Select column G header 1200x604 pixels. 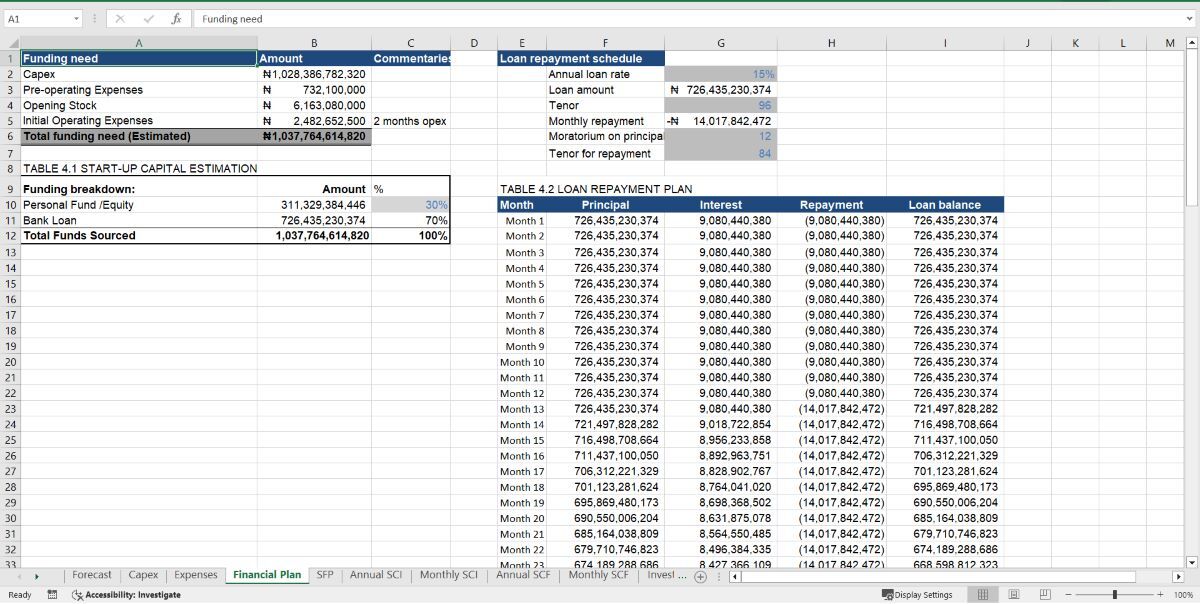721,43
